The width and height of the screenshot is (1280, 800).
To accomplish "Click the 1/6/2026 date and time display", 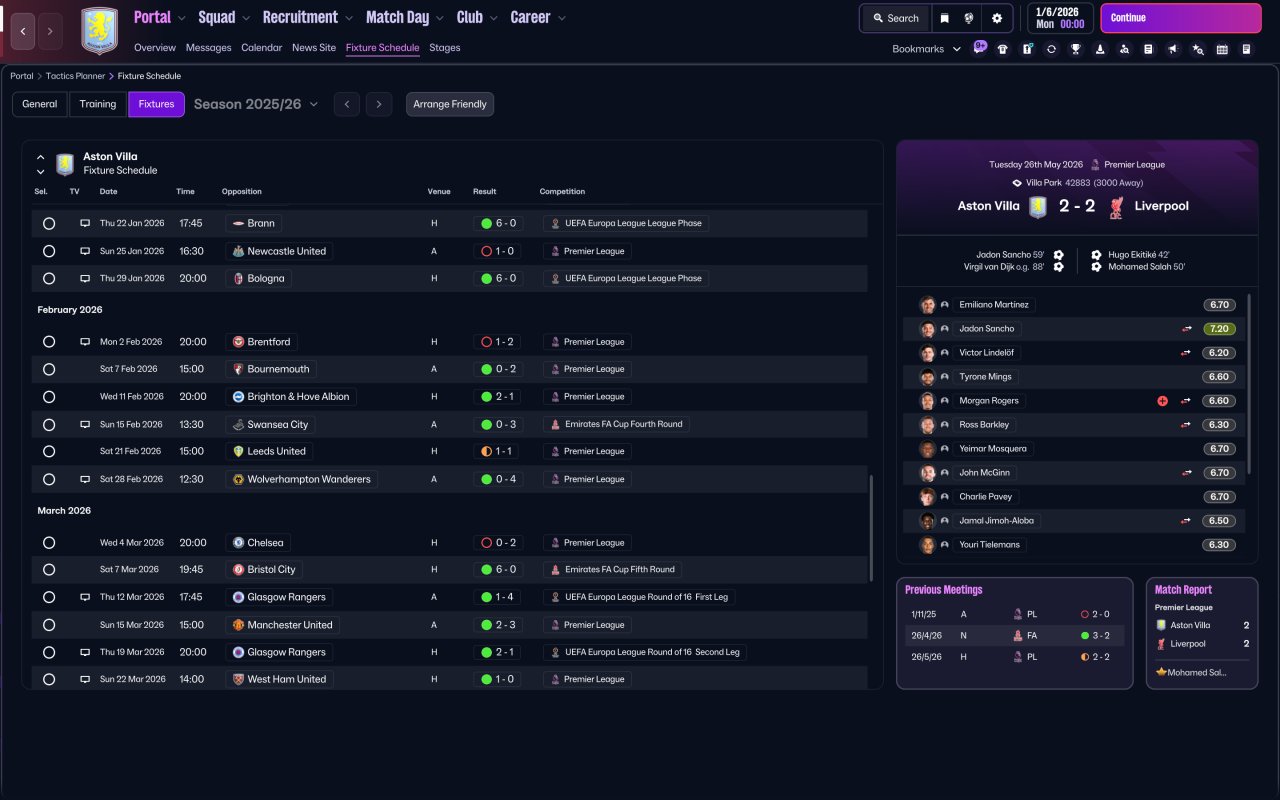I will pyautogui.click(x=1060, y=18).
